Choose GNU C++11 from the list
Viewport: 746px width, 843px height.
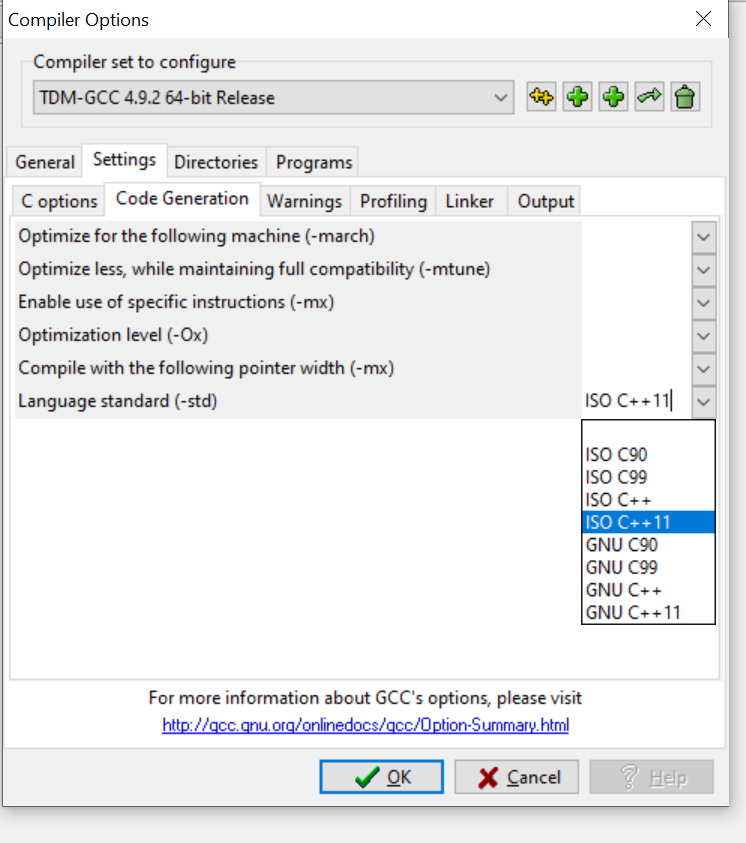tap(648, 613)
